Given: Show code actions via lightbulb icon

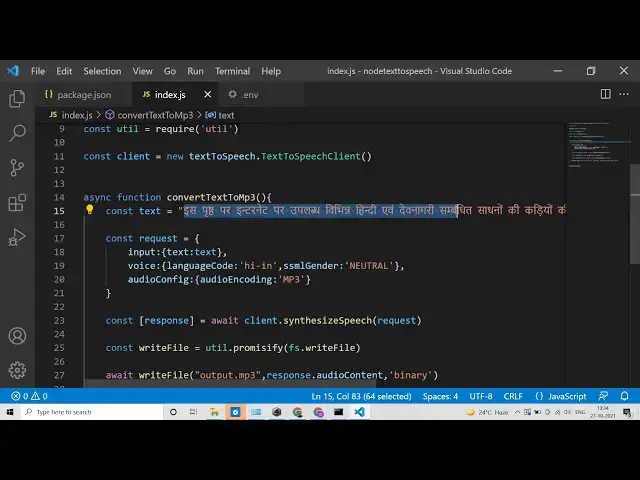Looking at the screenshot, I should (90, 210).
